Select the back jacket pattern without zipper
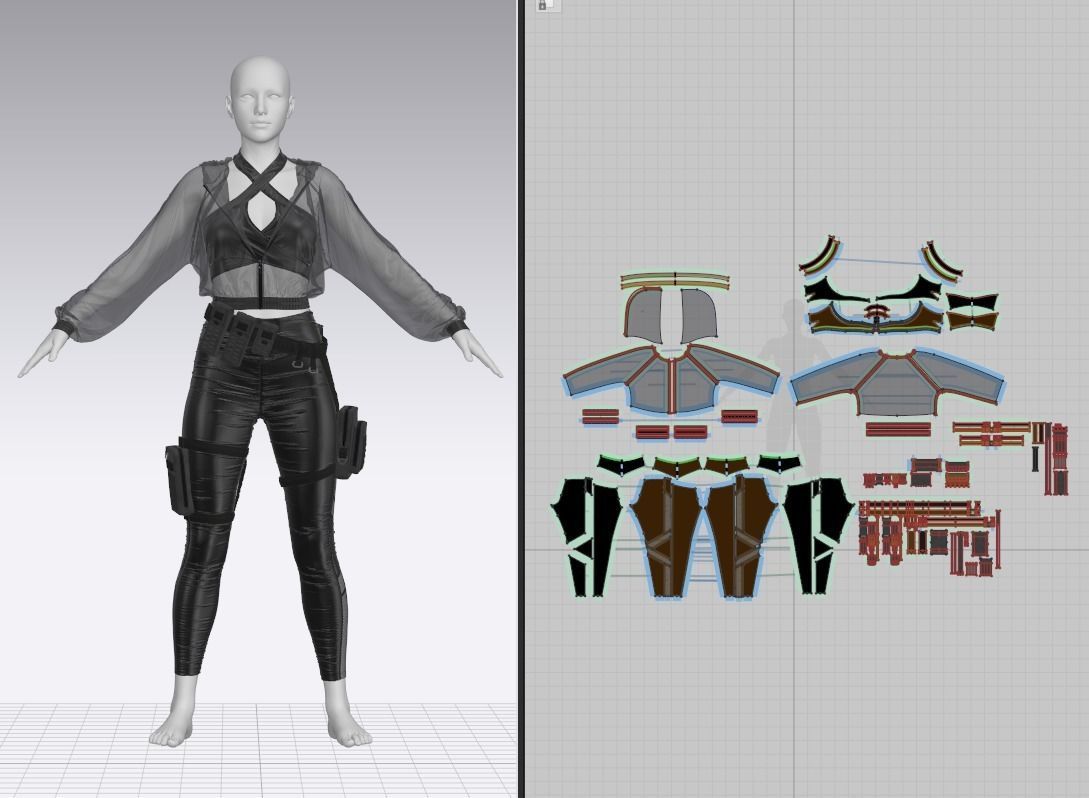The height and width of the screenshot is (798, 1089). (x=897, y=381)
